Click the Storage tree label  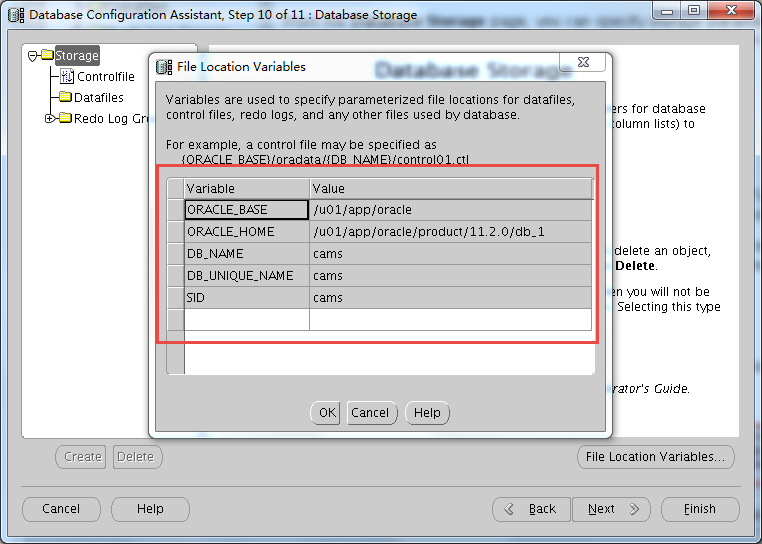[x=77, y=55]
